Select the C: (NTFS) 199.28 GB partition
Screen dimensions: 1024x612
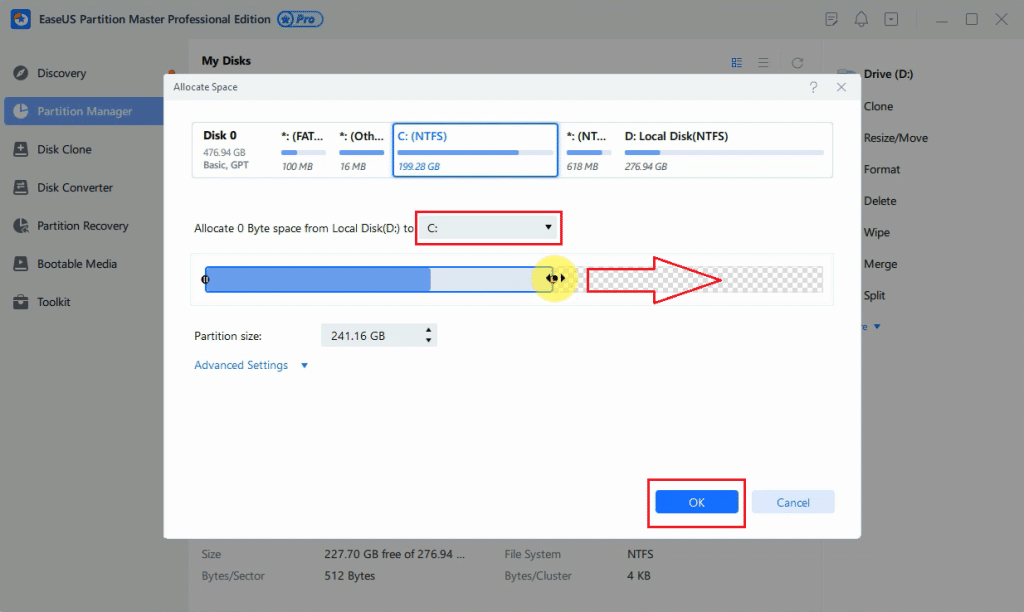point(475,150)
